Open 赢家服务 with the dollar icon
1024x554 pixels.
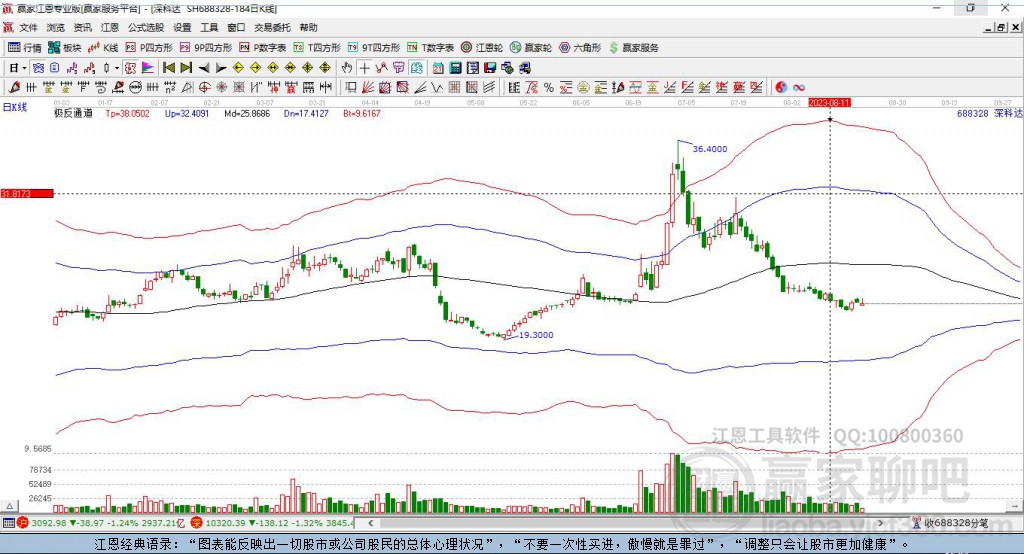click(x=633, y=48)
